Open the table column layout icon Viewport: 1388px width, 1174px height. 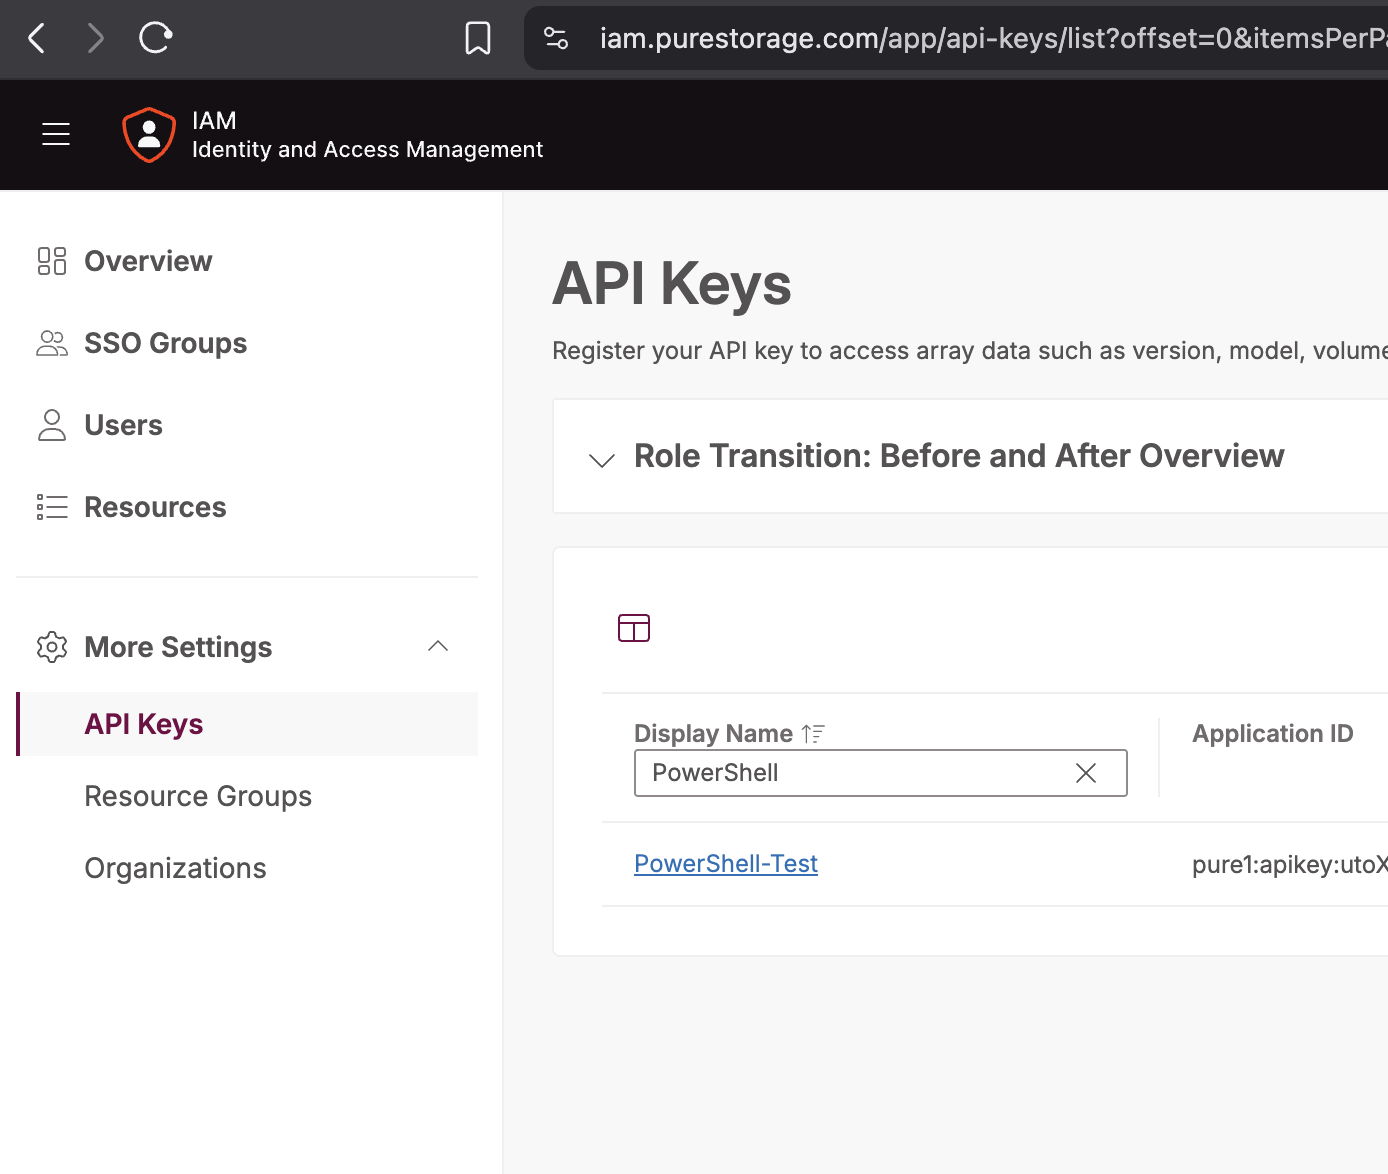(634, 628)
